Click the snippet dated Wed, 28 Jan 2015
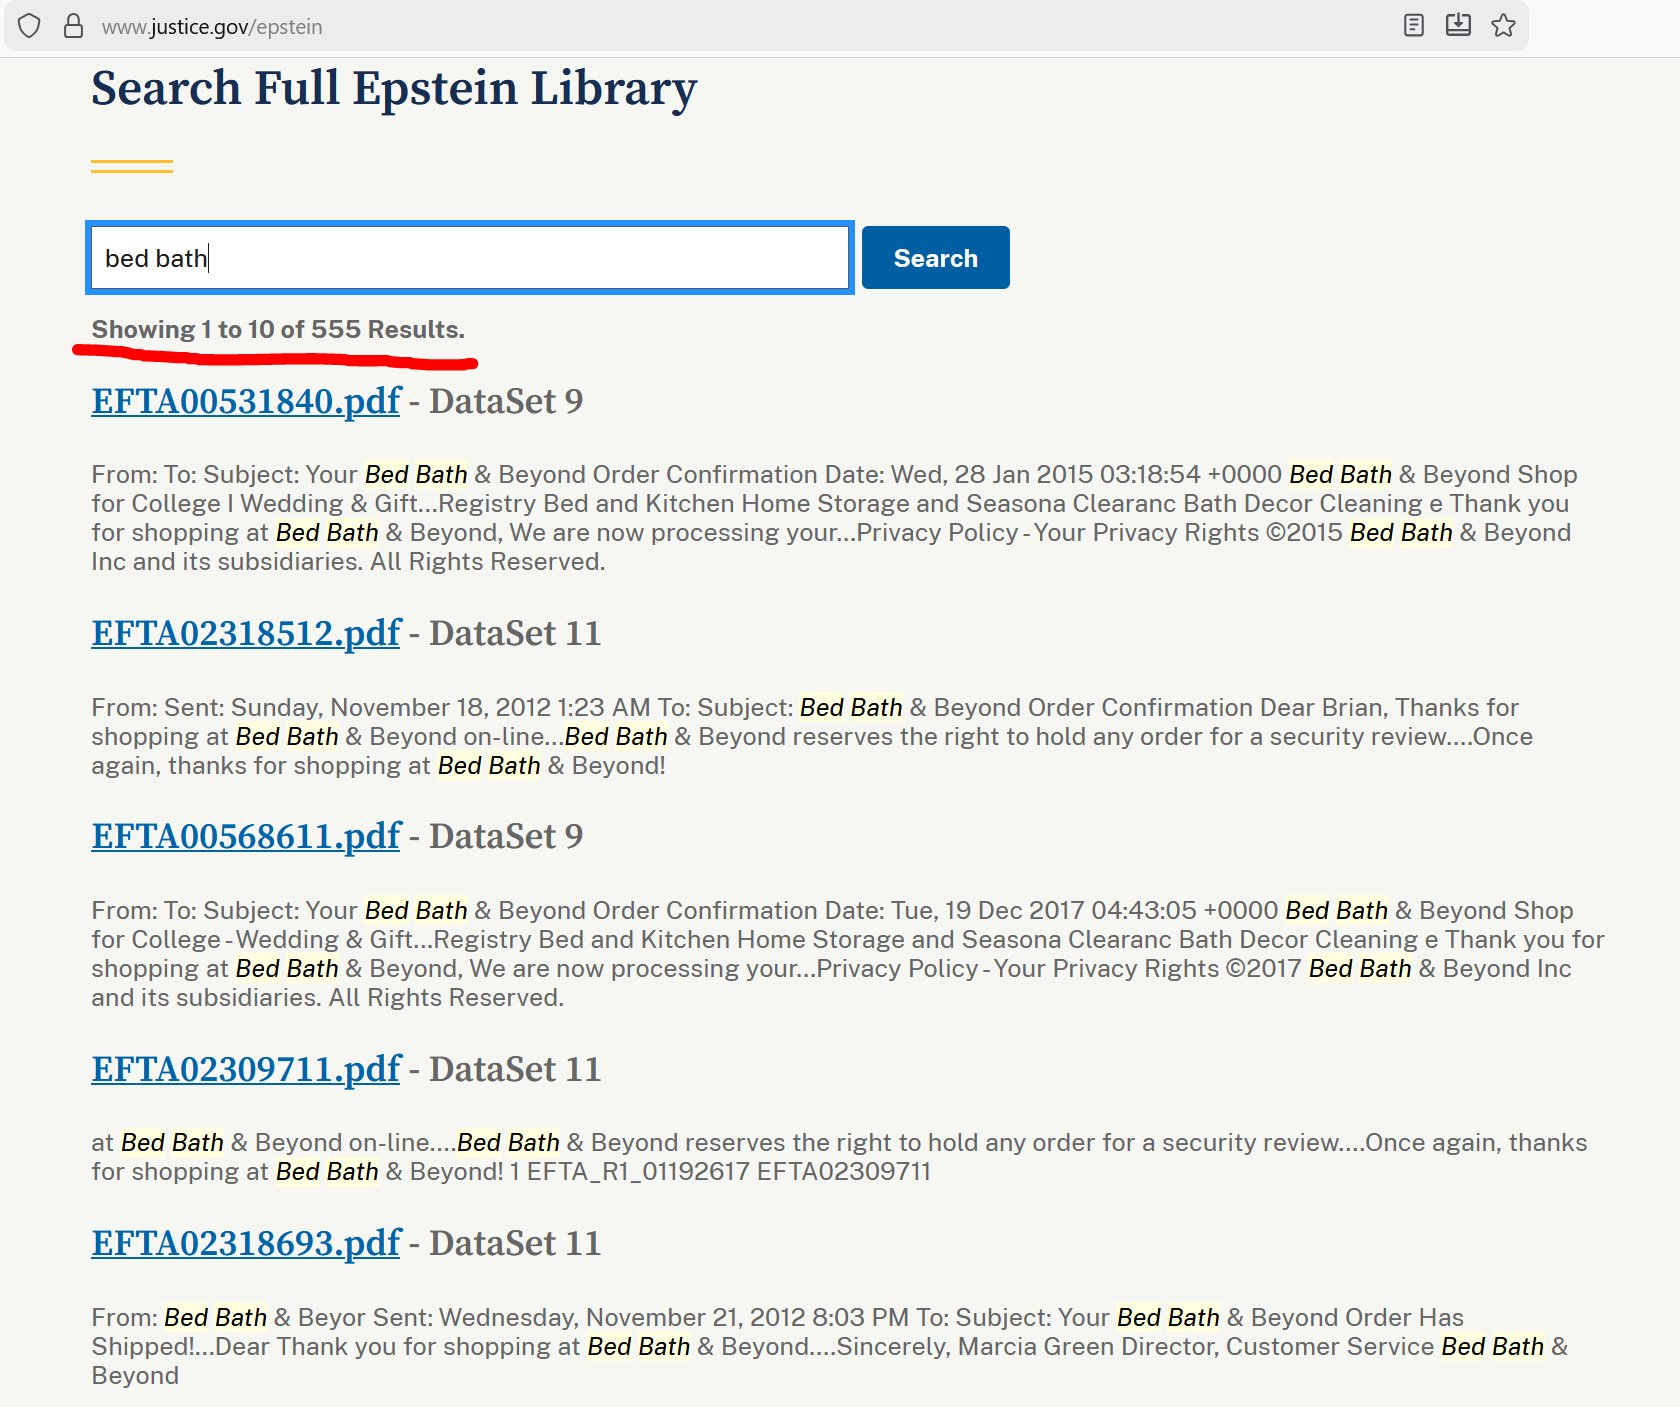This screenshot has width=1680, height=1407. [835, 518]
